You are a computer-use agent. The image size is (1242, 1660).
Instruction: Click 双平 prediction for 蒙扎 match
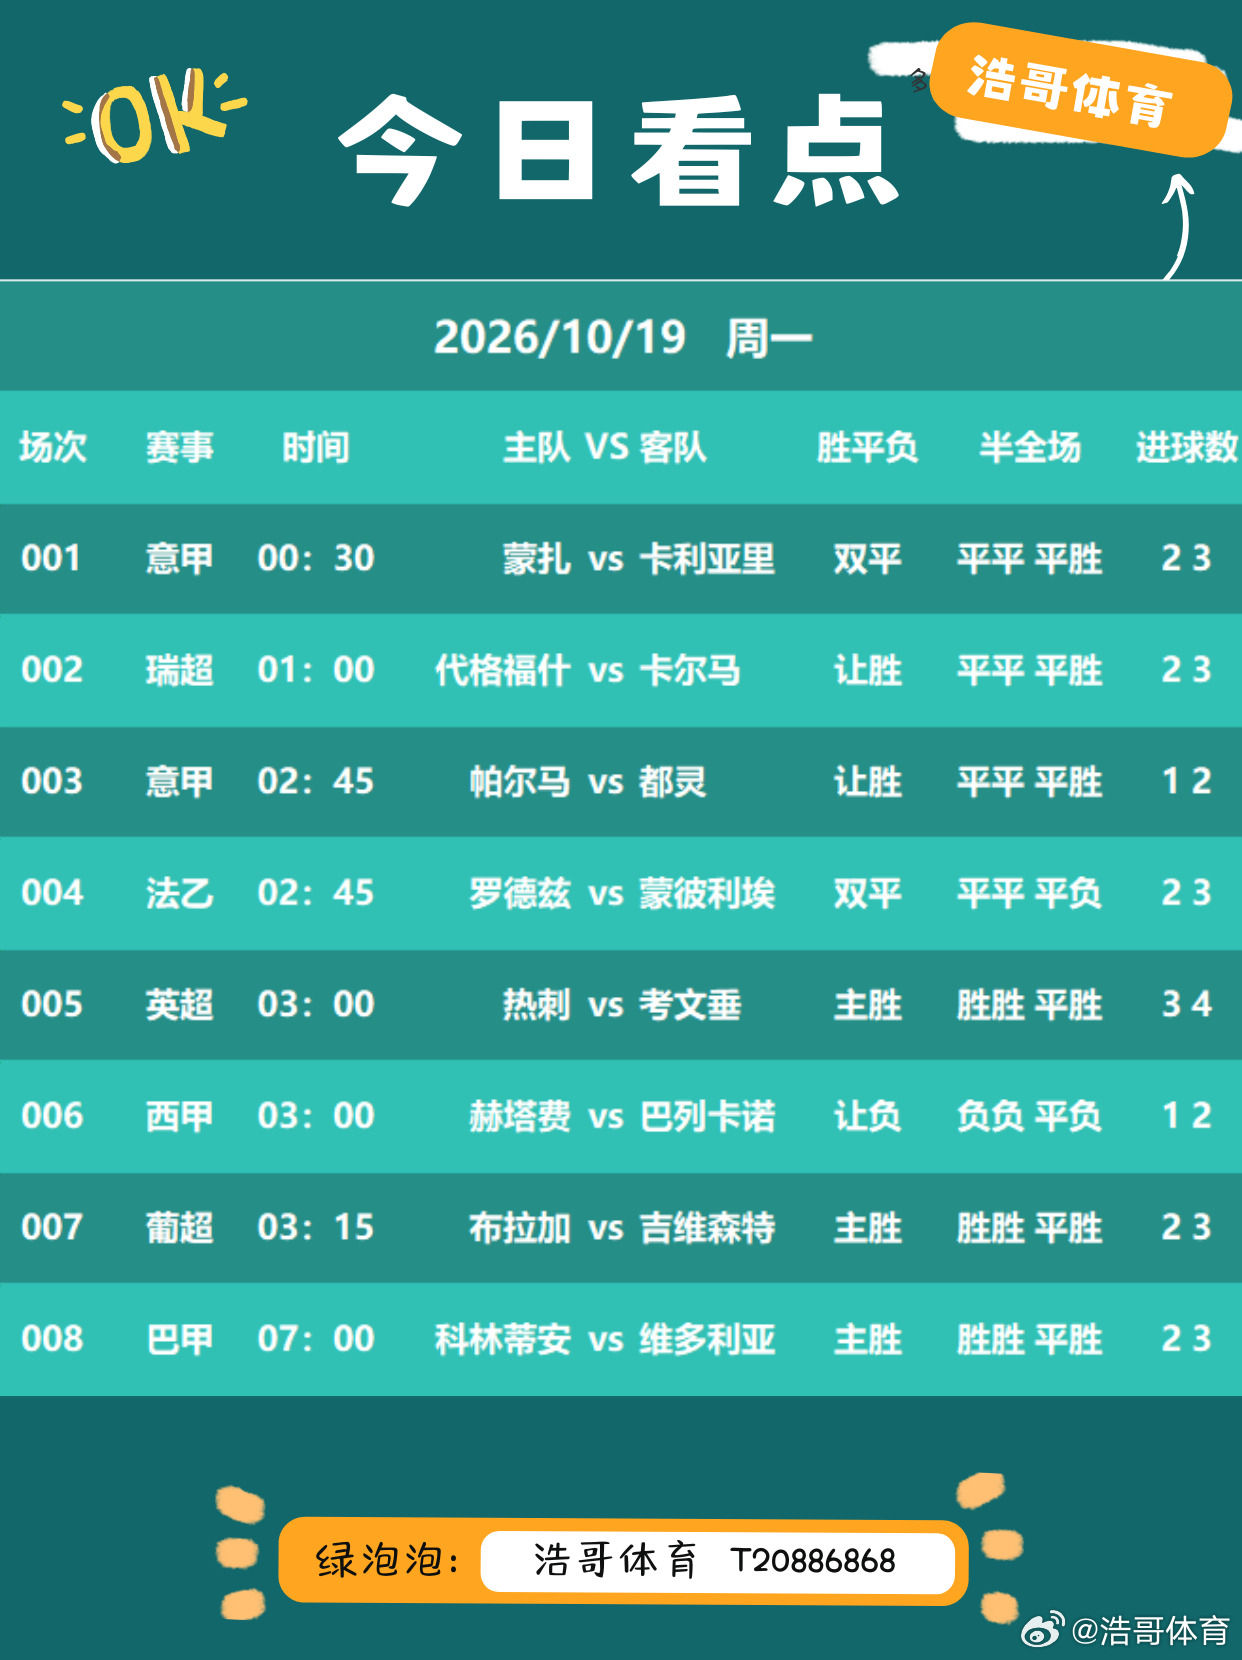pyautogui.click(x=868, y=558)
